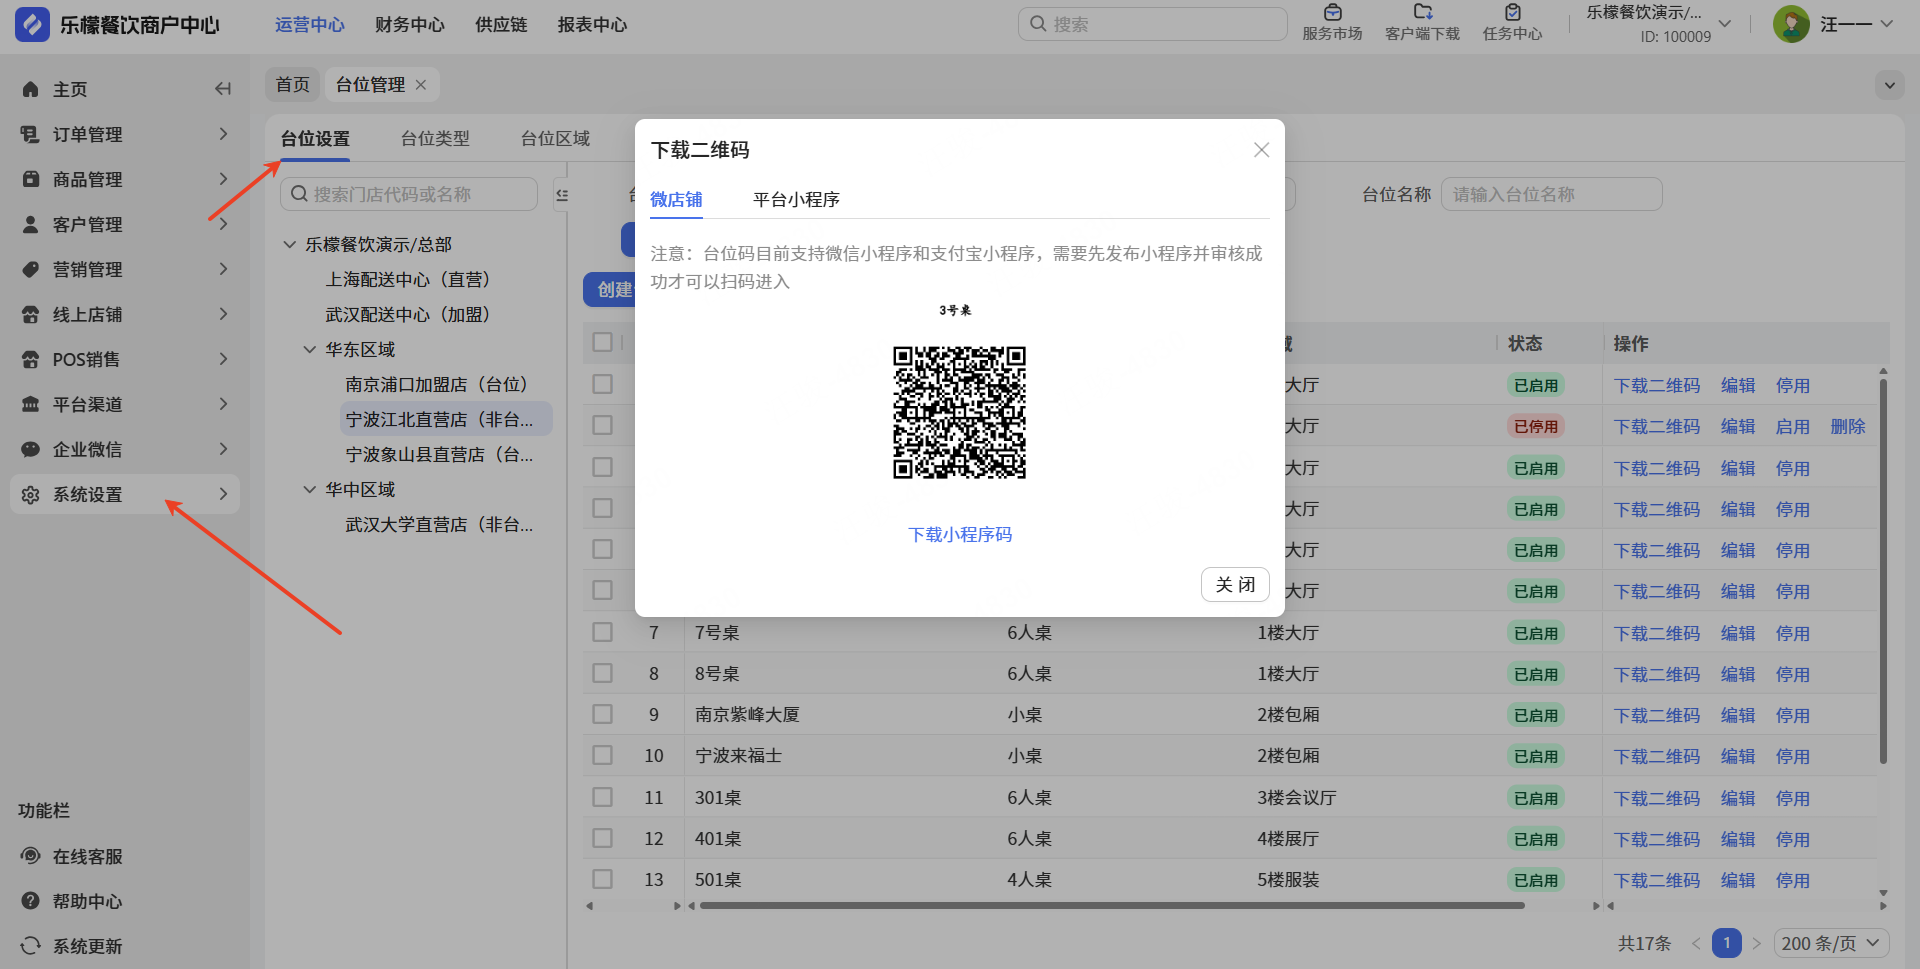Click the 系统更新 refresh icon
Screen dimensions: 1920x969
point(31,946)
